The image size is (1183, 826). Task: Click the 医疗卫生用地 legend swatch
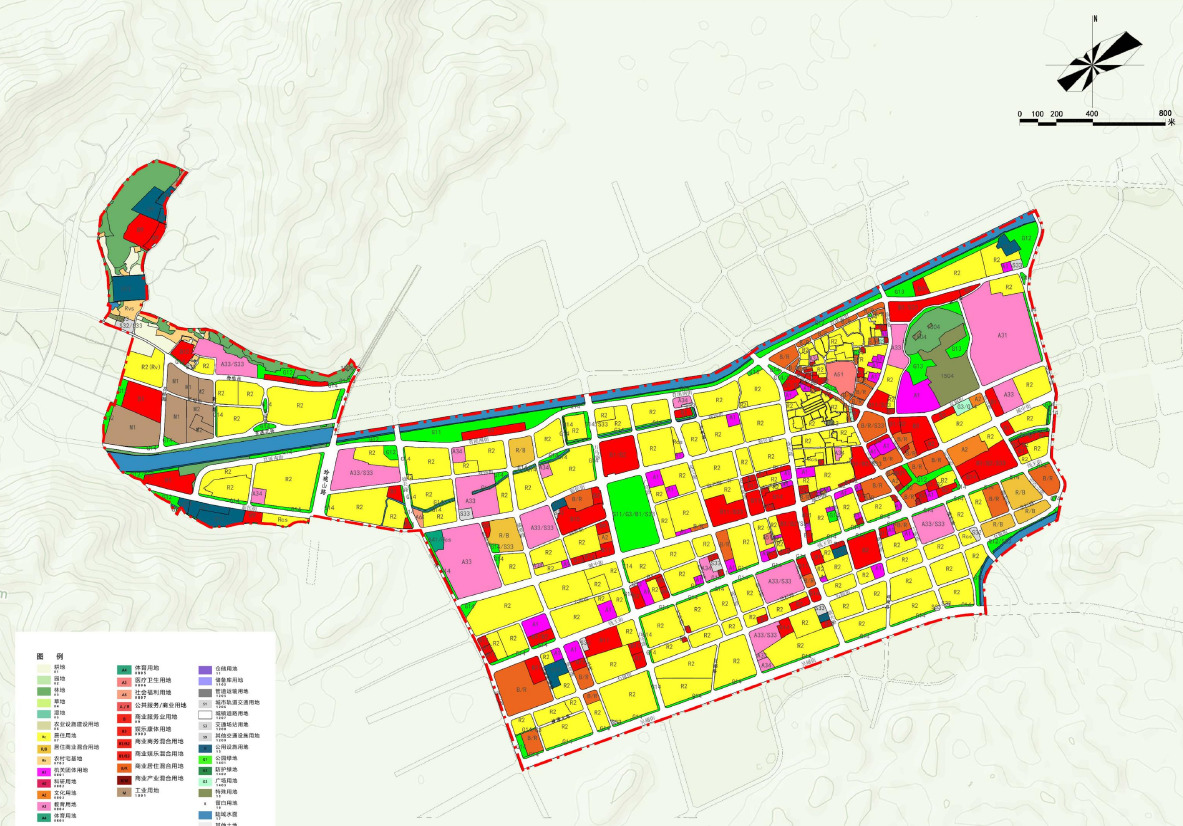[x=124, y=680]
